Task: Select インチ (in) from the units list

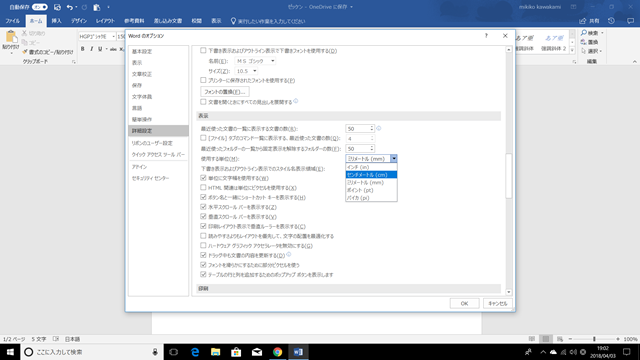Action: pyautogui.click(x=371, y=167)
